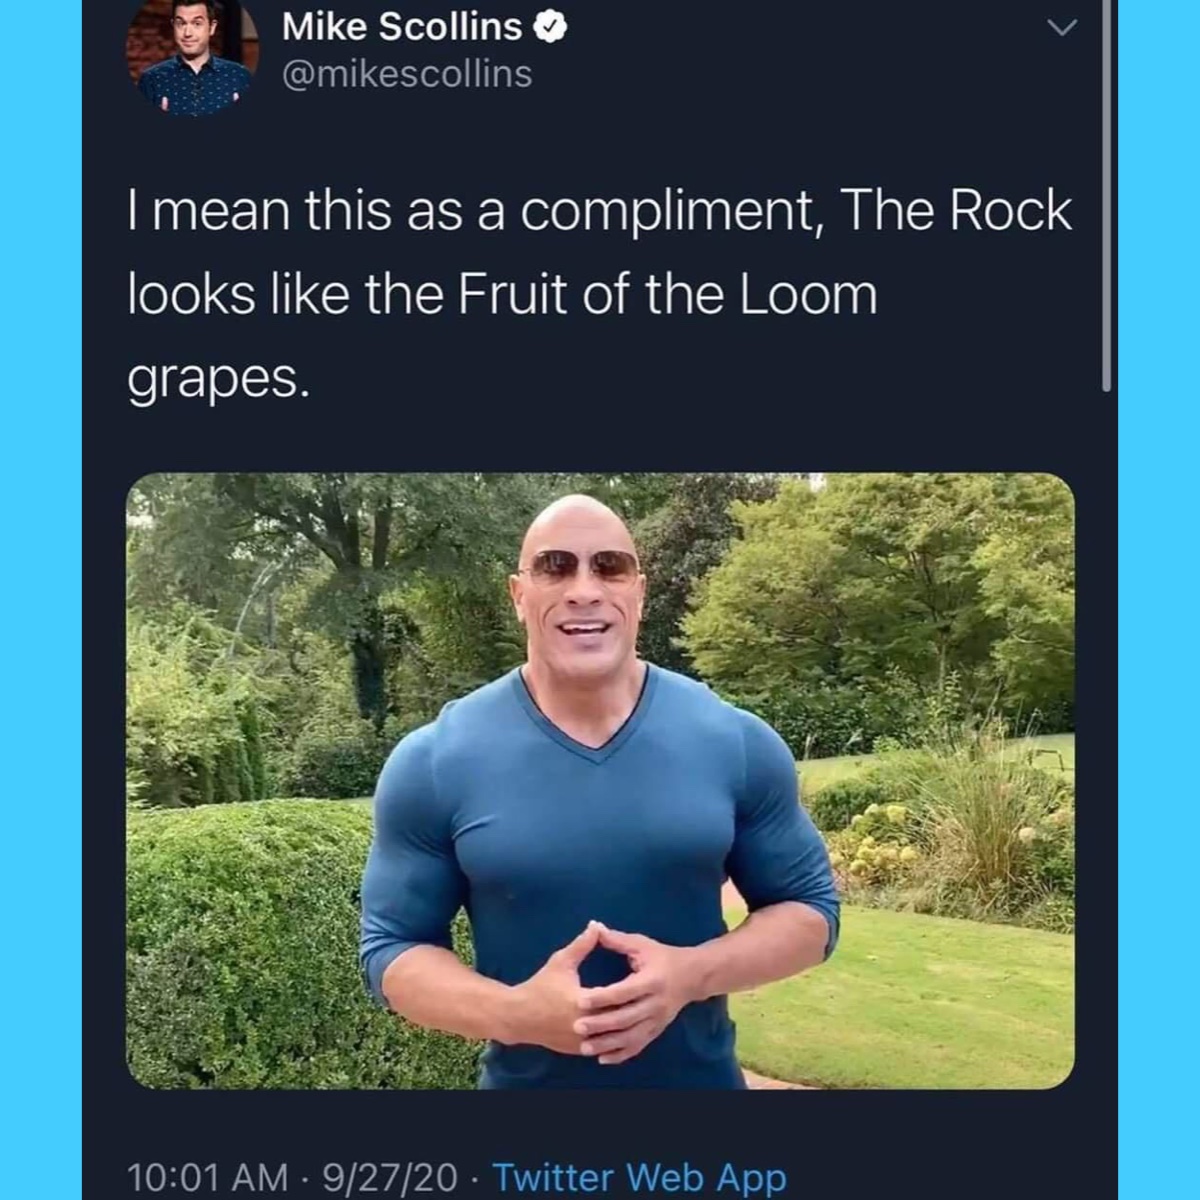The width and height of the screenshot is (1200, 1200).
Task: Click Mike Scollins' profile picture
Action: [x=193, y=58]
